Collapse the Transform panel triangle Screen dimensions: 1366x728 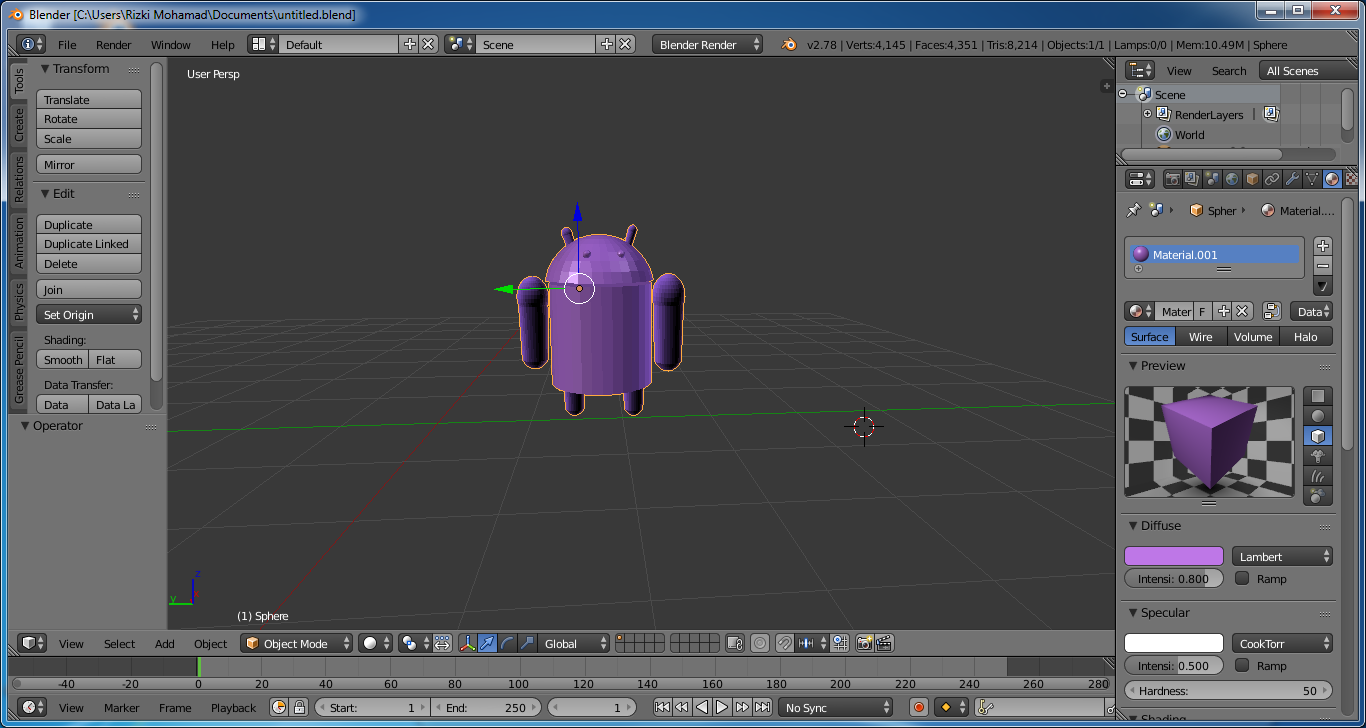click(45, 69)
